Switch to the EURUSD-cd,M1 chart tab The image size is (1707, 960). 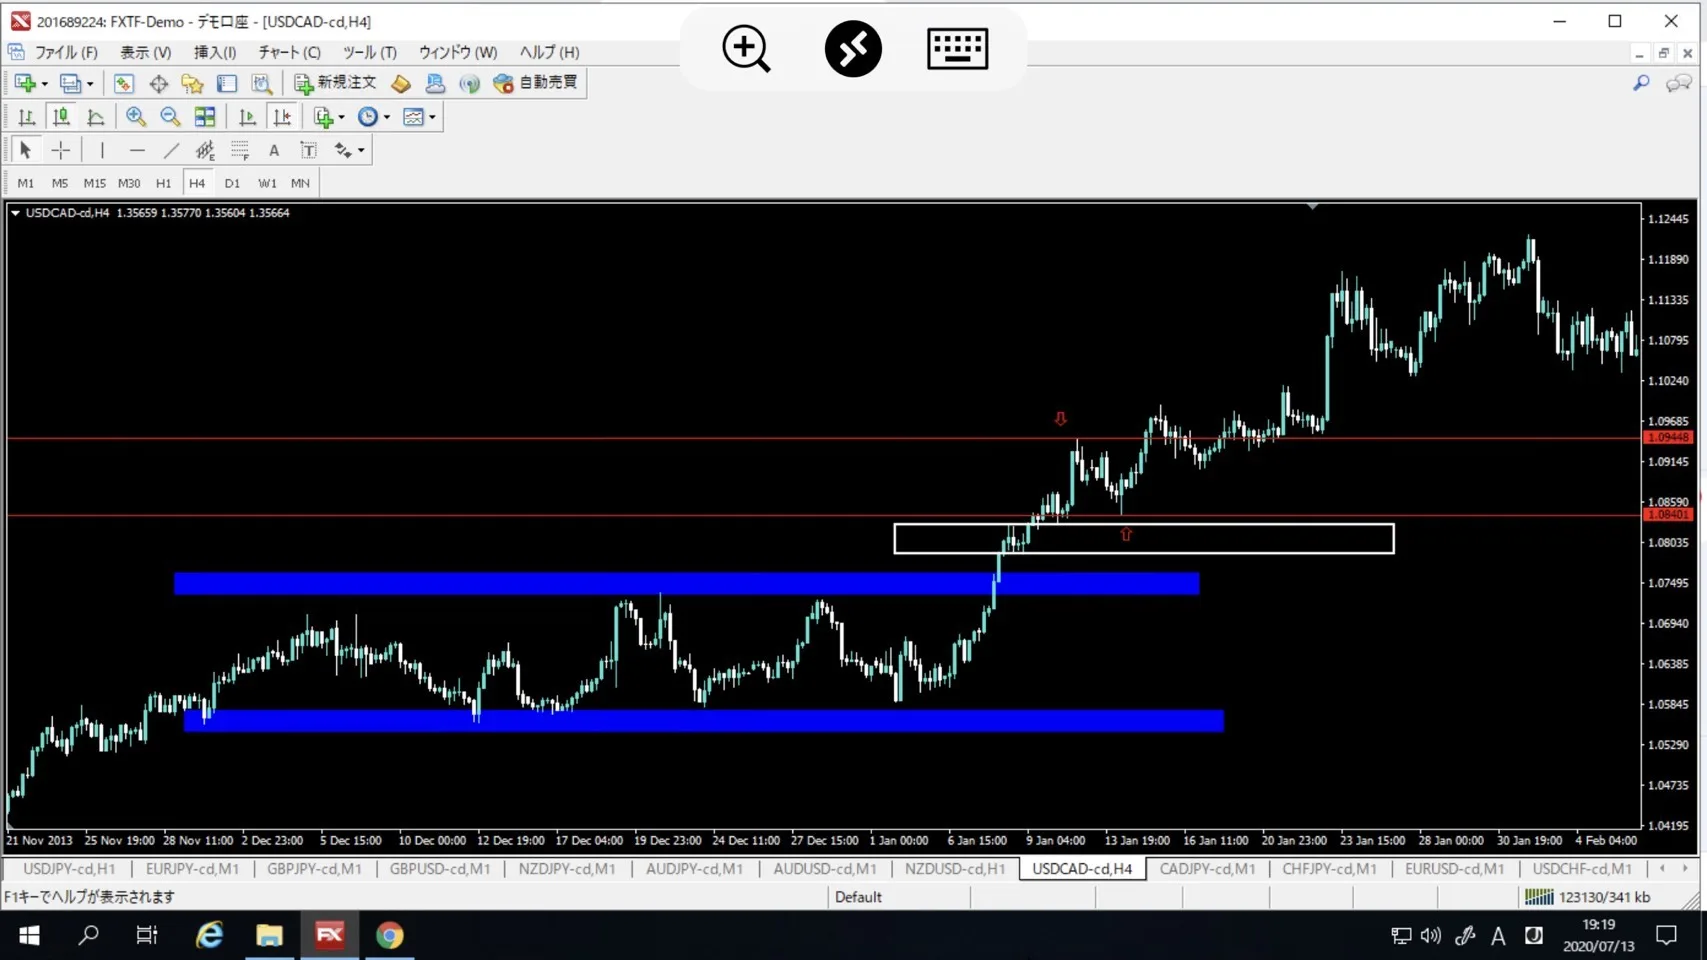[x=1453, y=869]
